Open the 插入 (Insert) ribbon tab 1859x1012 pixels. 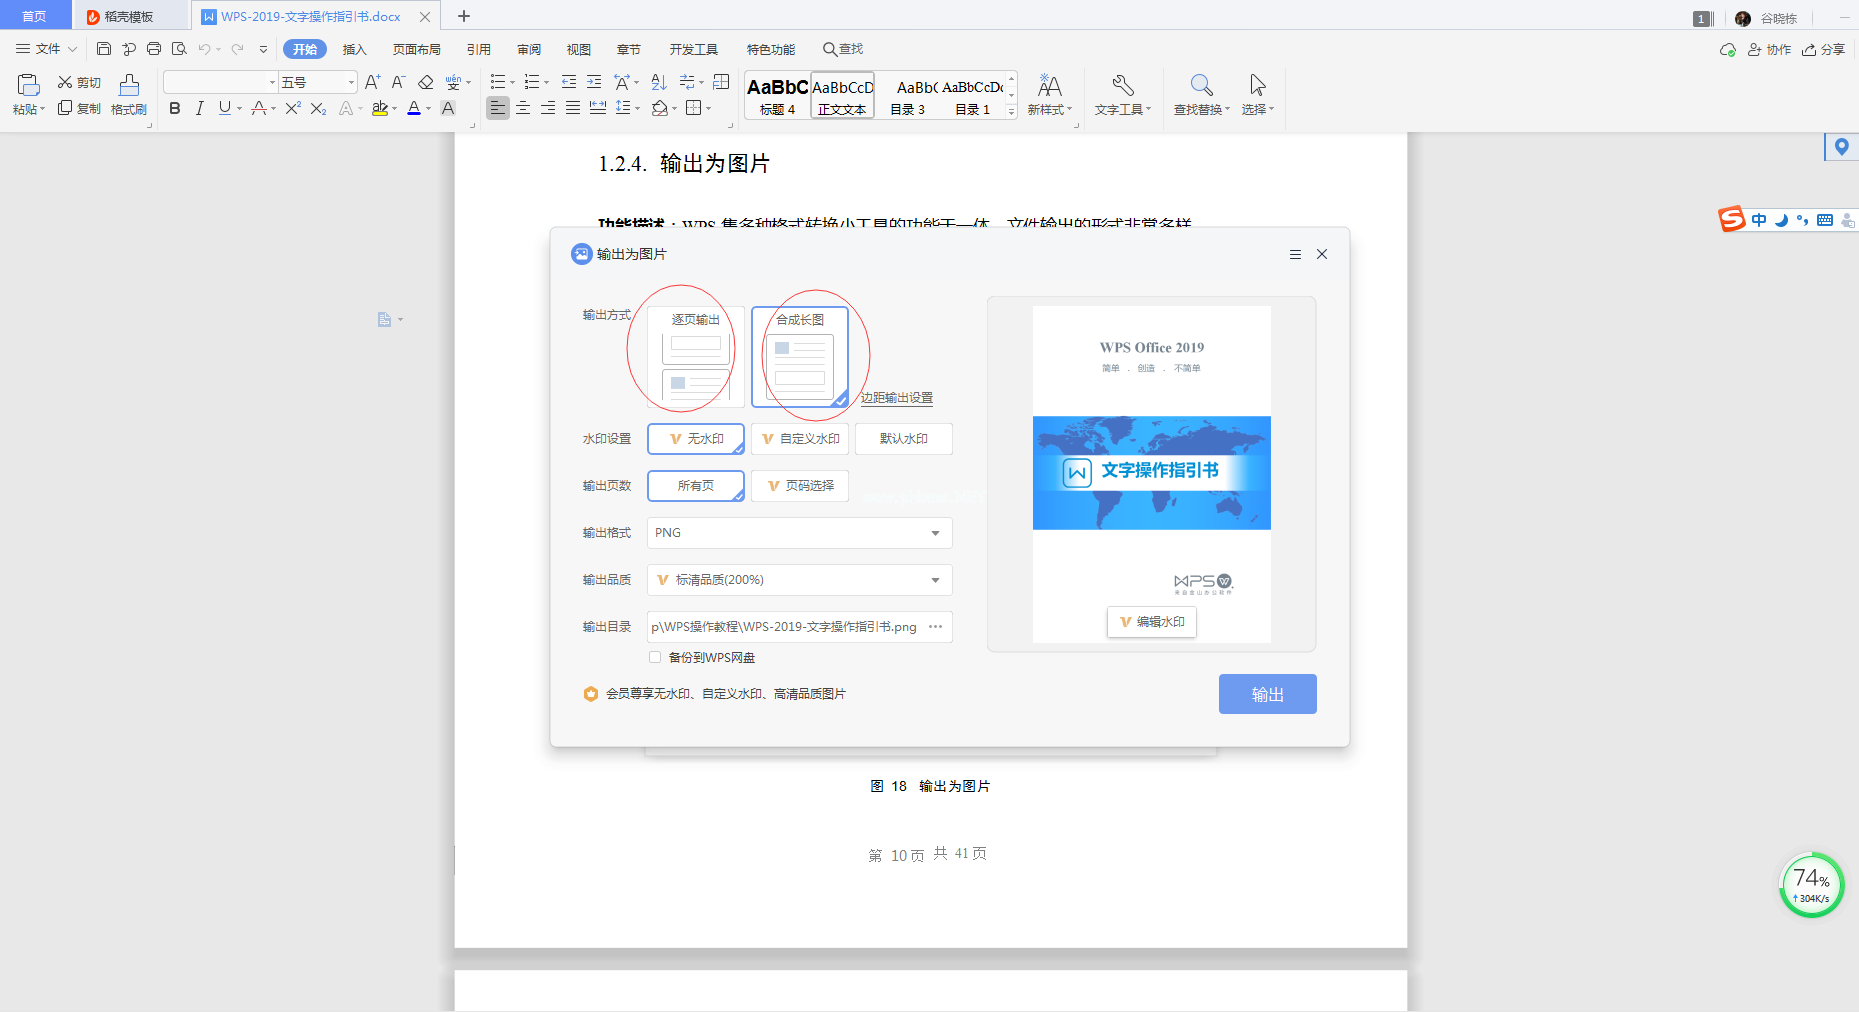(x=355, y=49)
